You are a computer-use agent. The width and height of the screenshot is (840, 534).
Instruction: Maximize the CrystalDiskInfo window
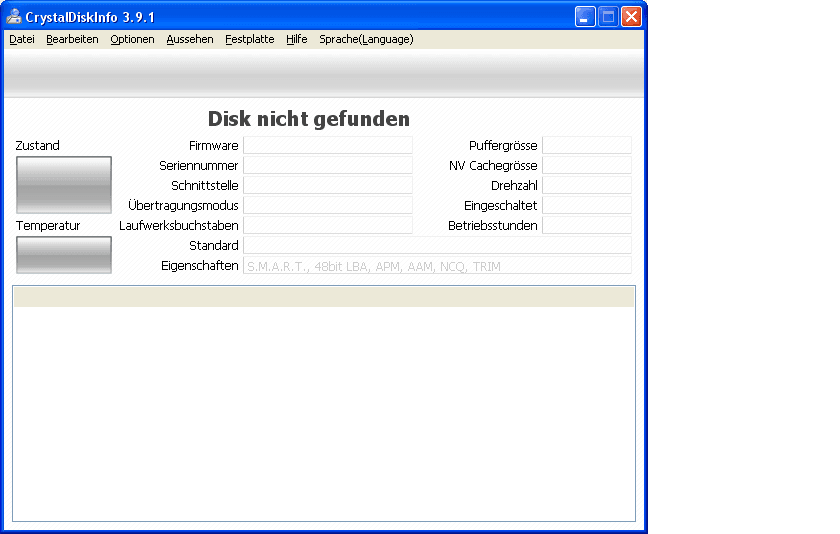[608, 17]
